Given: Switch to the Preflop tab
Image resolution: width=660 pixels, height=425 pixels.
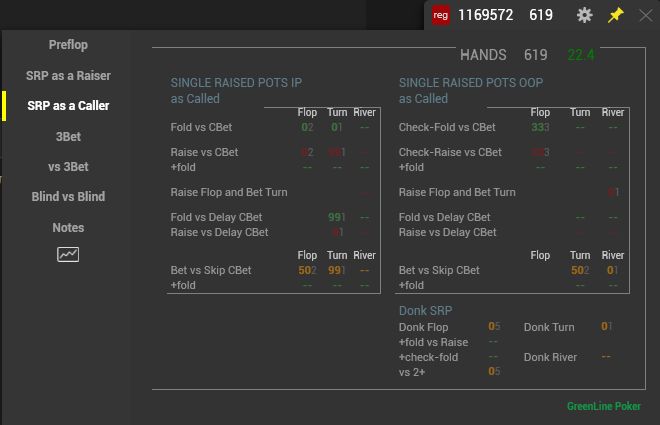Looking at the screenshot, I should 68,45.
